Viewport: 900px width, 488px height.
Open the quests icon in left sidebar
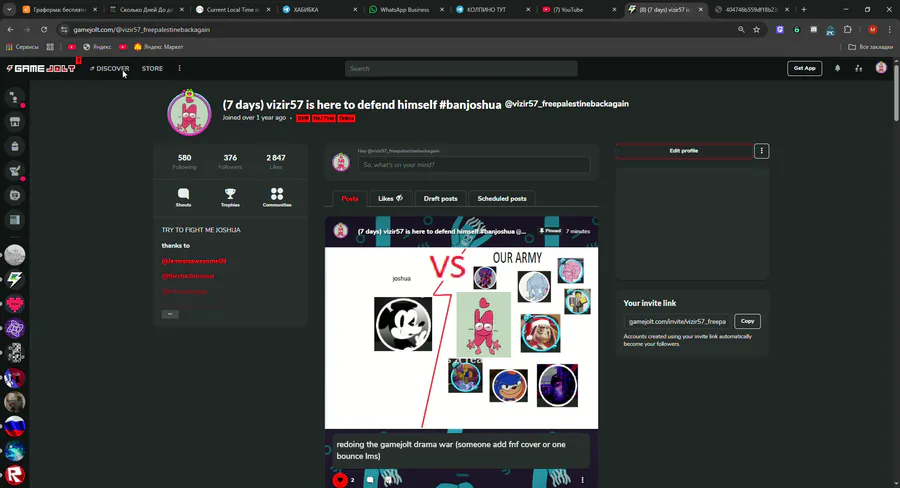point(15,171)
